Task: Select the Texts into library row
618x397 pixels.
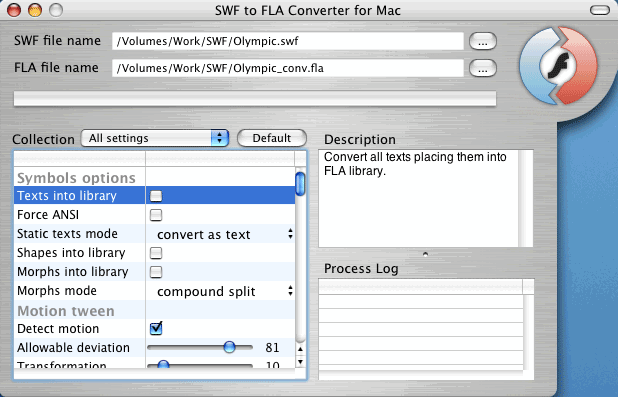Action: coord(154,196)
